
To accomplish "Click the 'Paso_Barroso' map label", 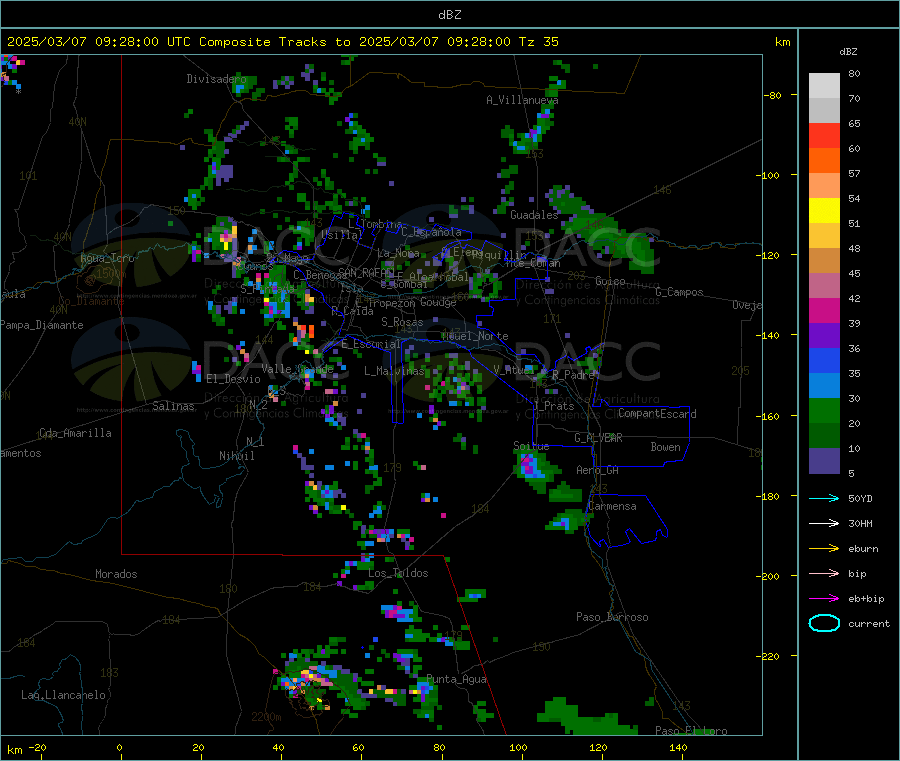I will 612,617.
